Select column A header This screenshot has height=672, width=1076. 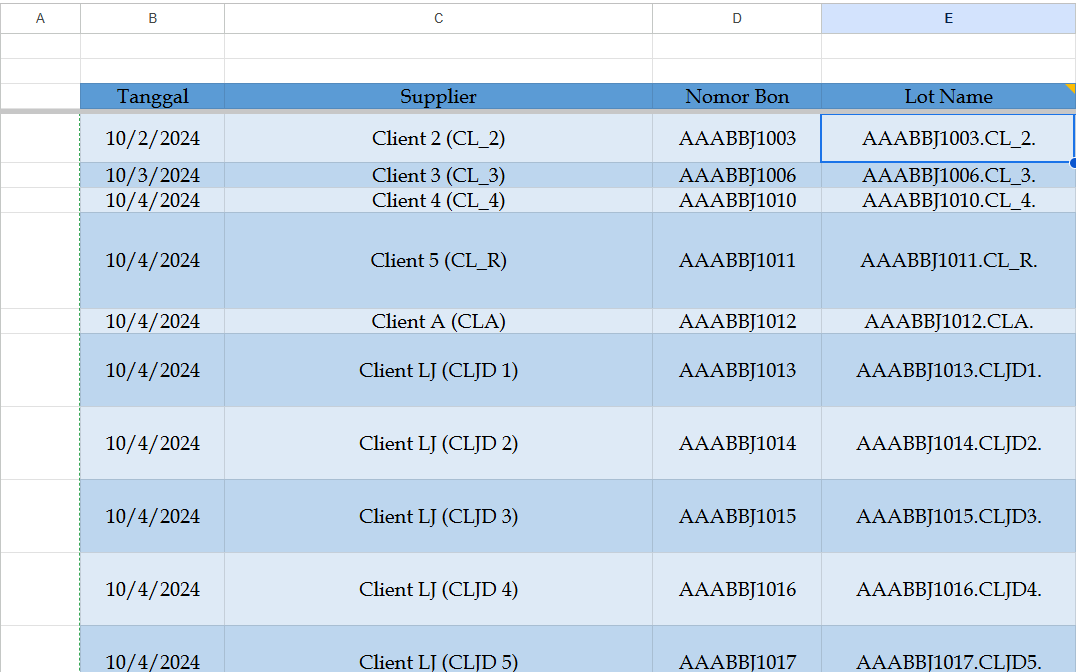40,19
